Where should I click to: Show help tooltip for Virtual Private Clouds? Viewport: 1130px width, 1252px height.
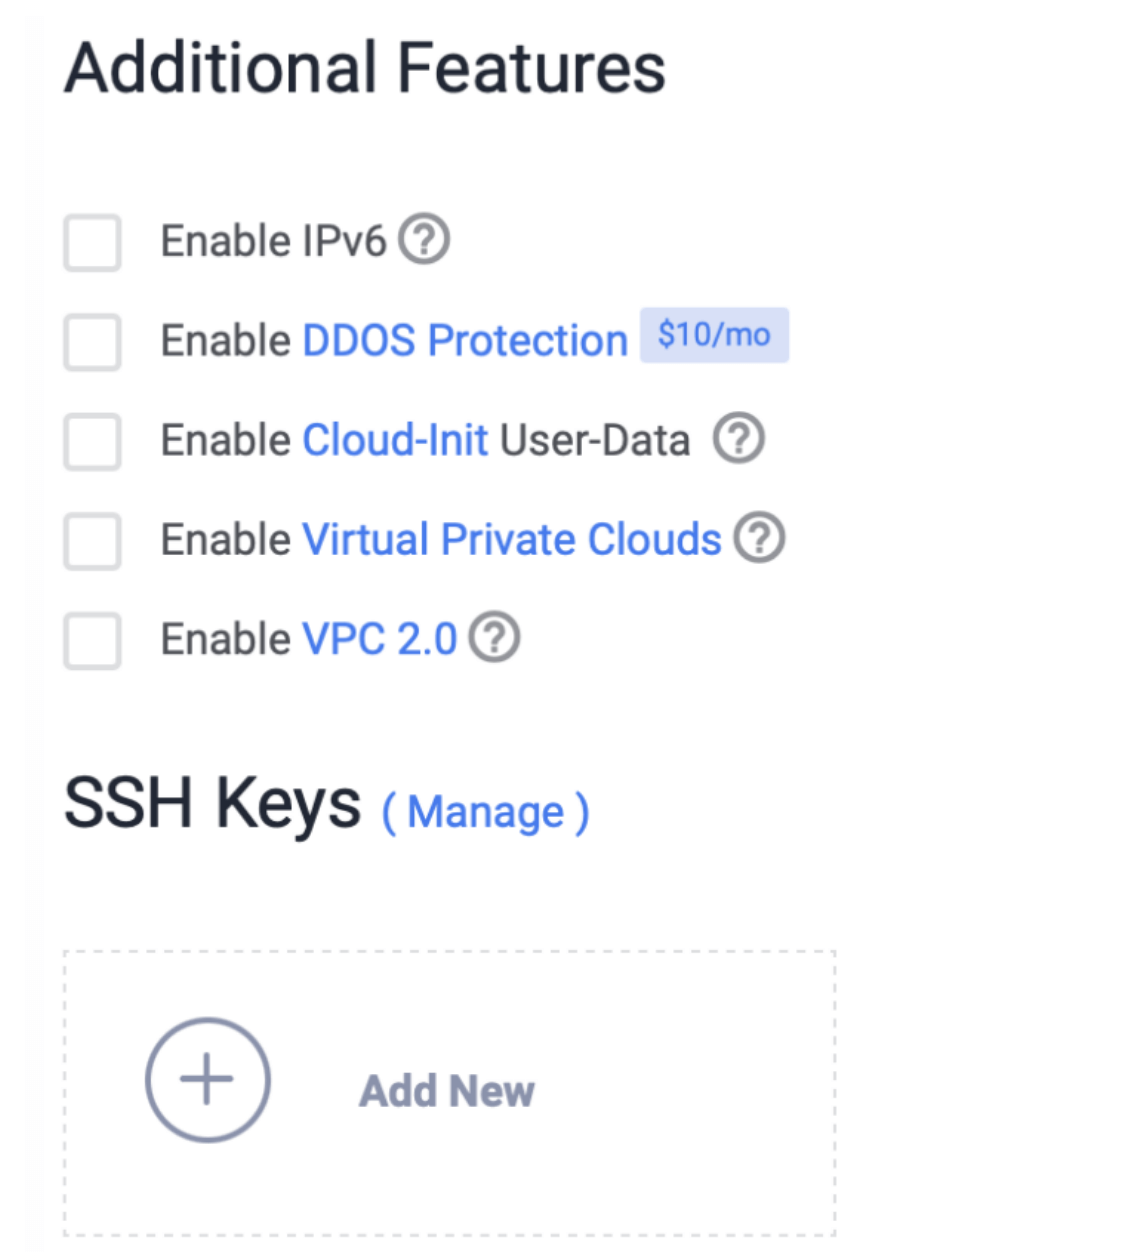[760, 538]
